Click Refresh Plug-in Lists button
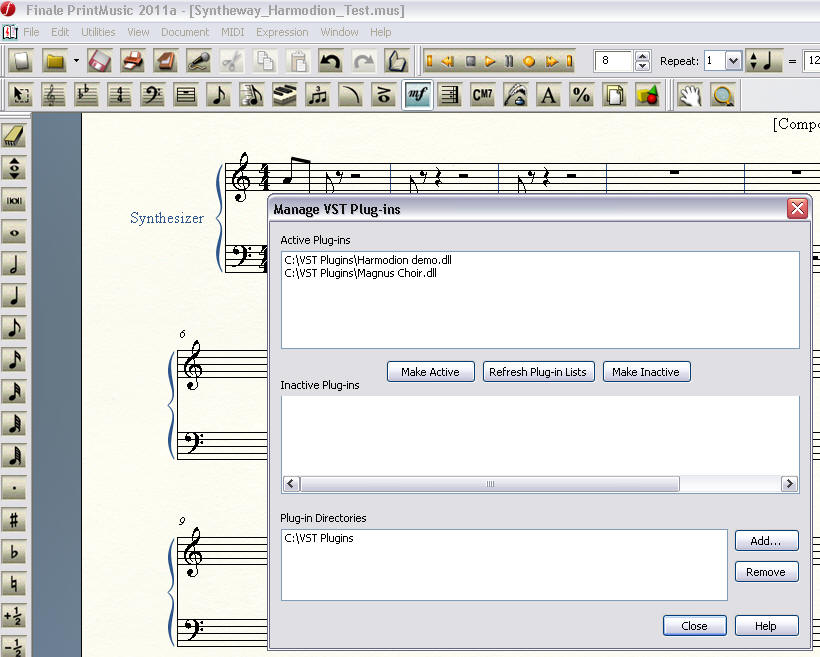Viewport: 820px width, 657px height. click(x=538, y=372)
